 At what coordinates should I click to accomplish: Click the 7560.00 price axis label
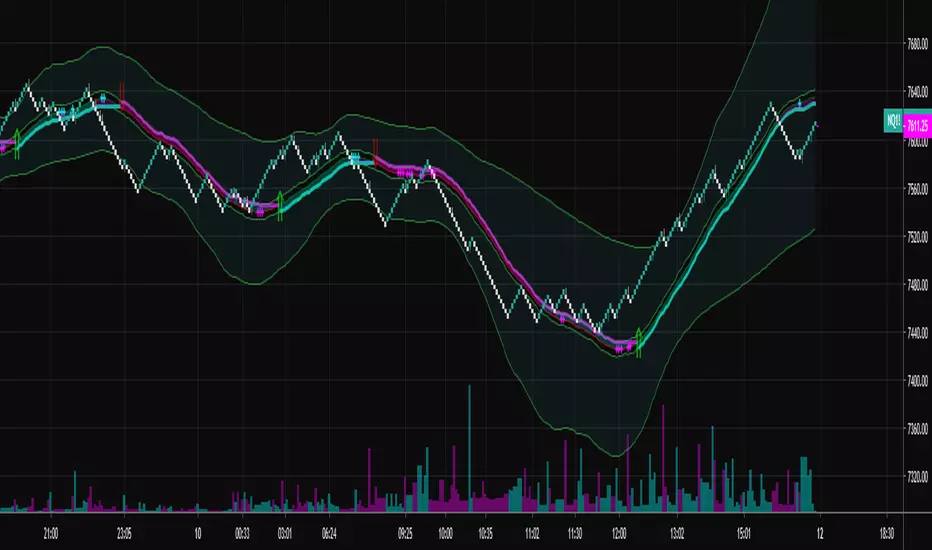[917, 189]
